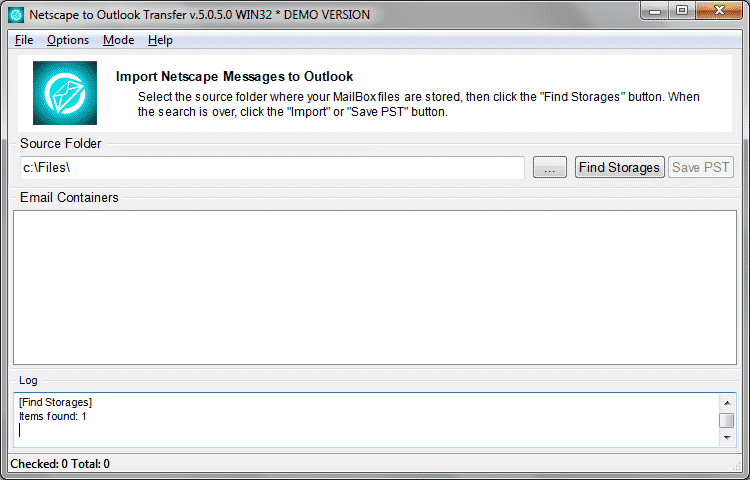
Task: Open the Options menu
Action: tap(68, 40)
